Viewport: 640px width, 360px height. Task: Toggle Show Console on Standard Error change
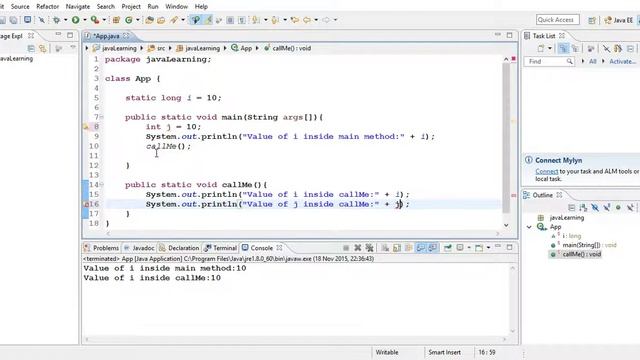[x=433, y=248]
